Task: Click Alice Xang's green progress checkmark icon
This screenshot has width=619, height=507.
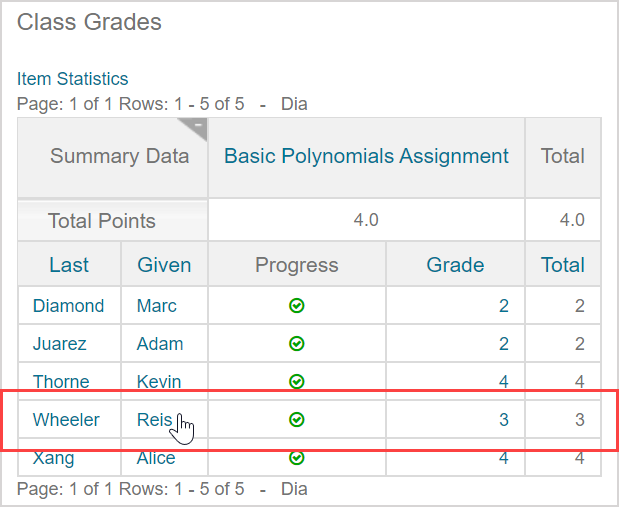Action: pos(296,458)
